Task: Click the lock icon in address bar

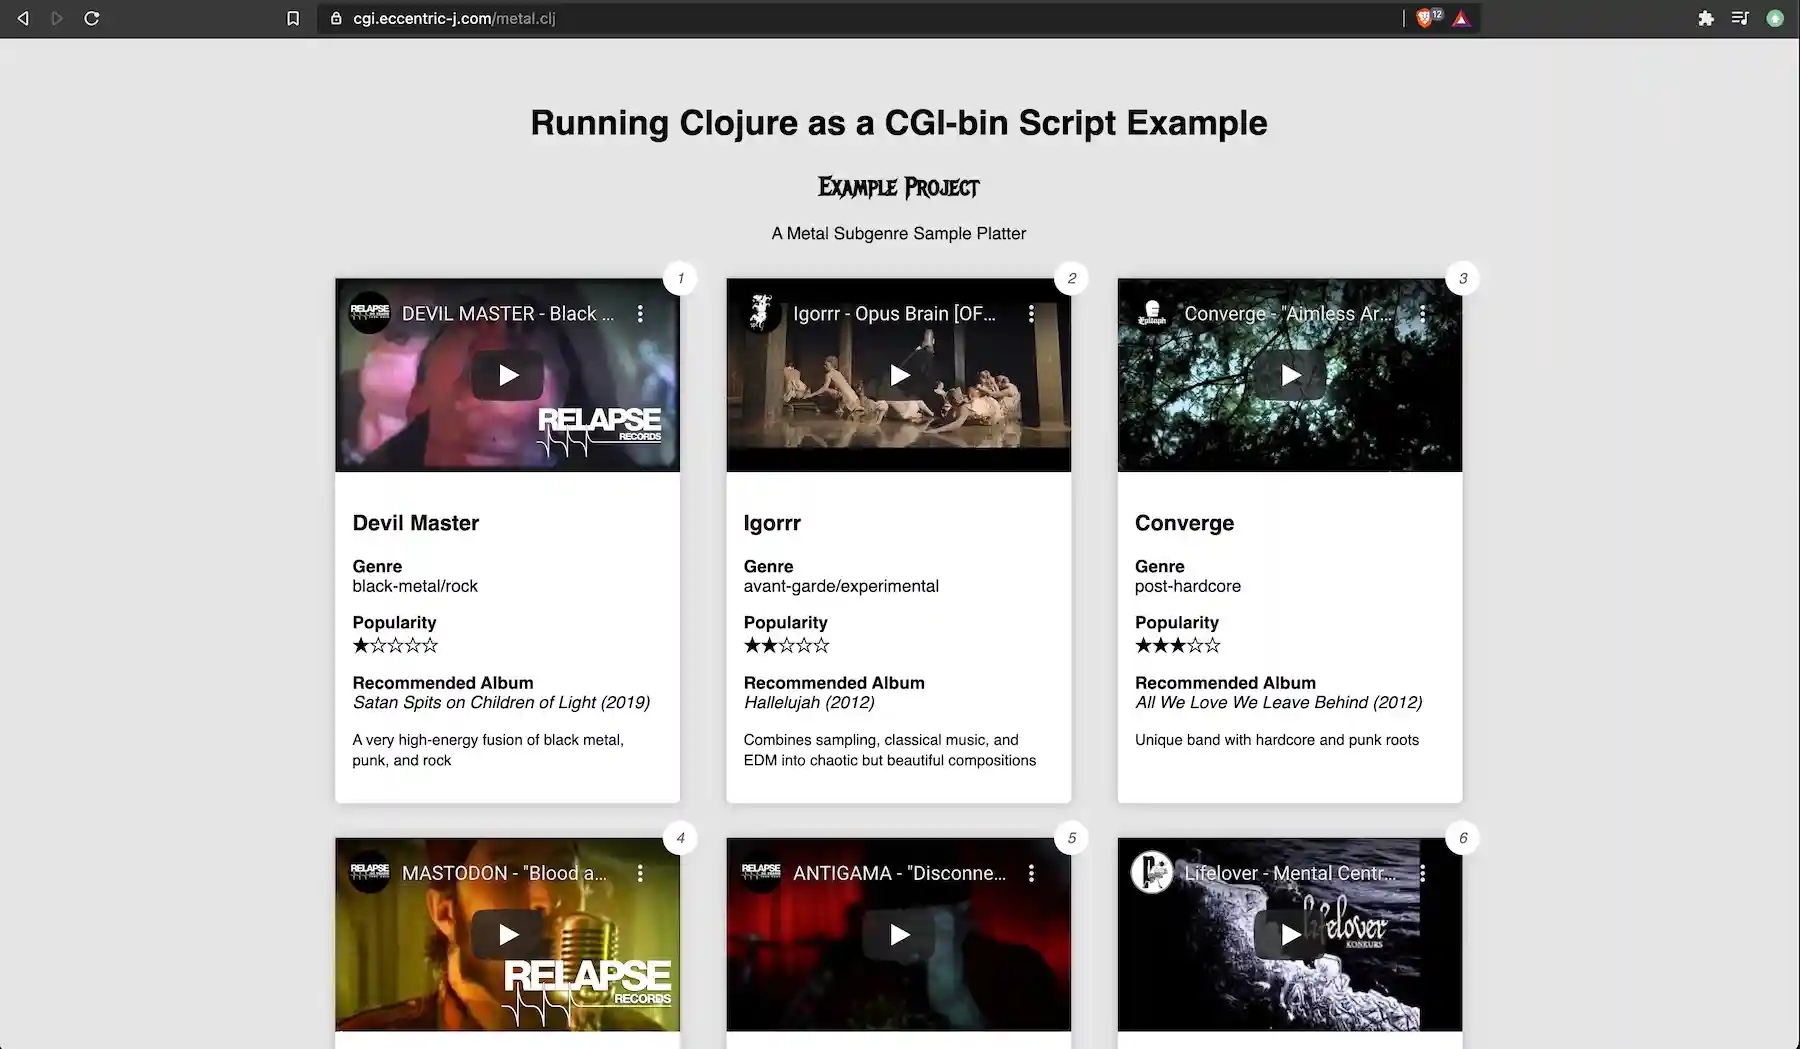Action: point(336,18)
